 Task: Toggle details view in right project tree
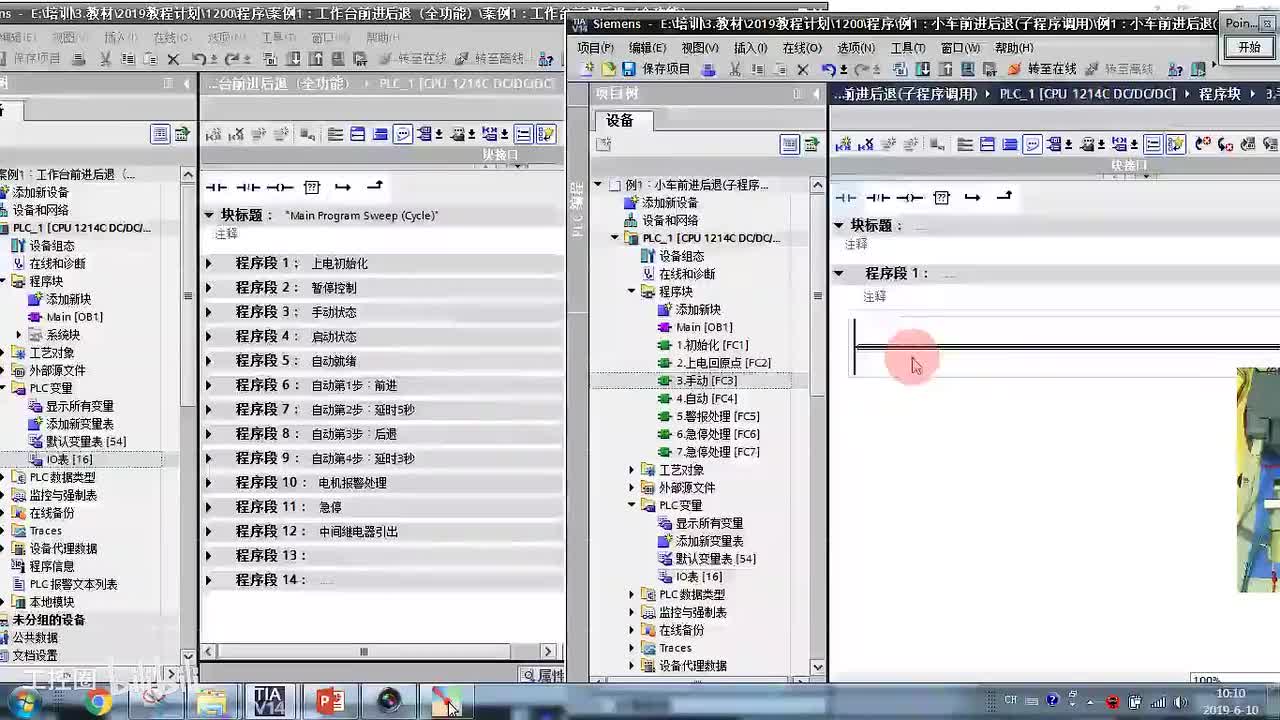click(790, 144)
